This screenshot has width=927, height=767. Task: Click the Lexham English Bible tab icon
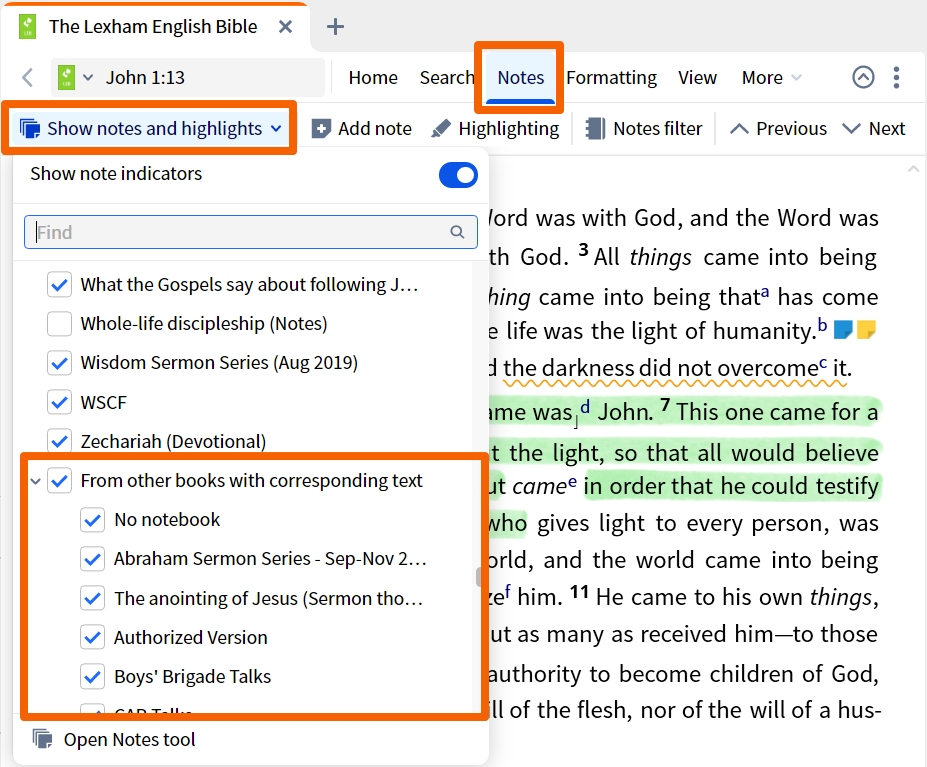[x=27, y=27]
